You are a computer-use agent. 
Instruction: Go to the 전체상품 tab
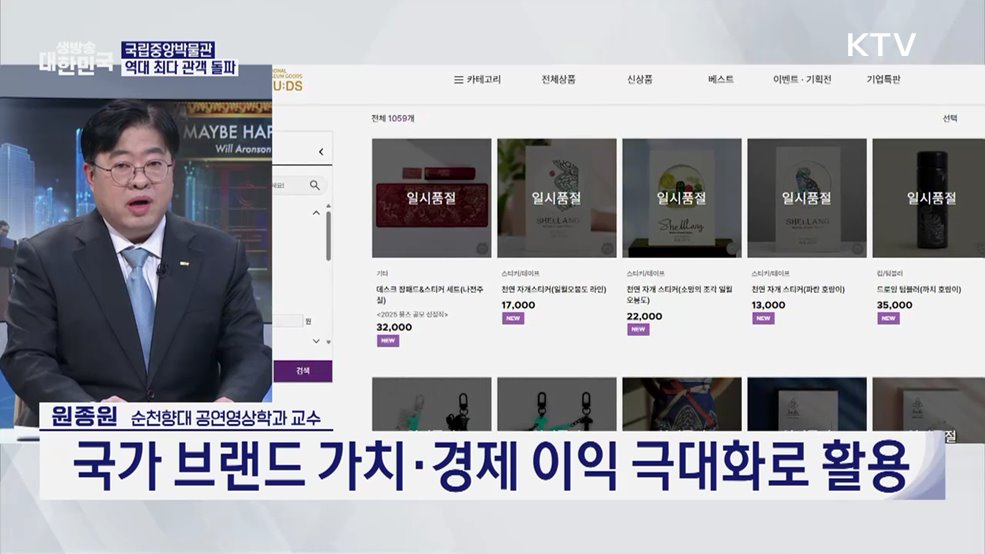558,79
